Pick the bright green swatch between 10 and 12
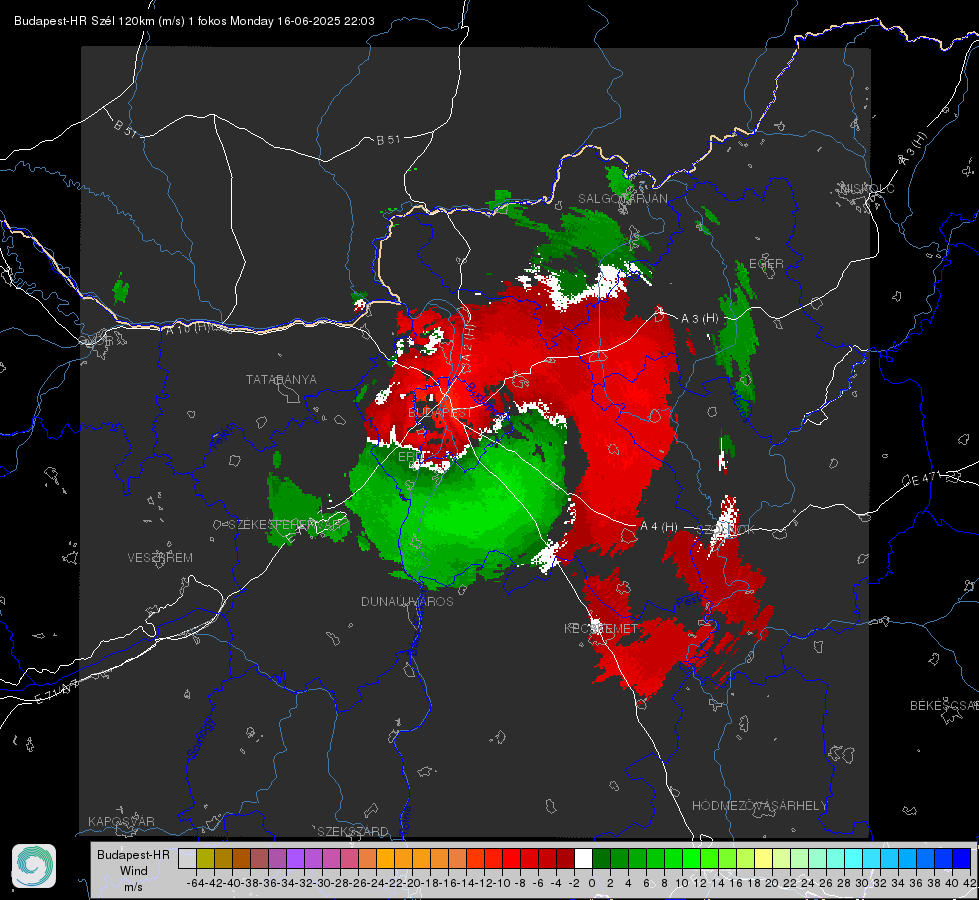979x900 pixels. 691,858
